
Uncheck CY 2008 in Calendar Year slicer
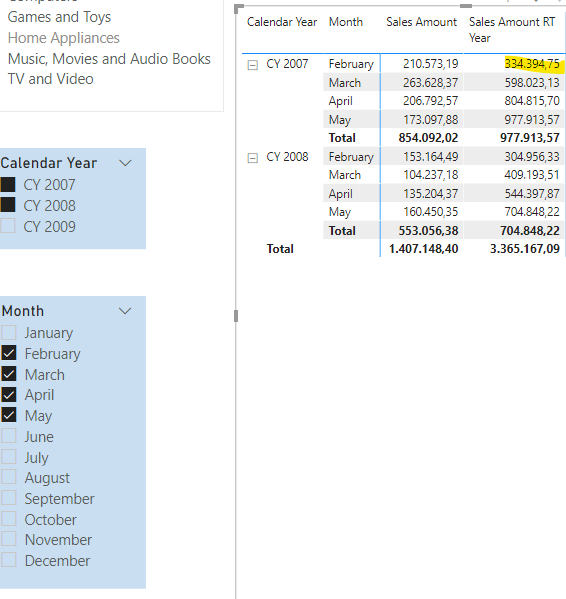(8, 205)
